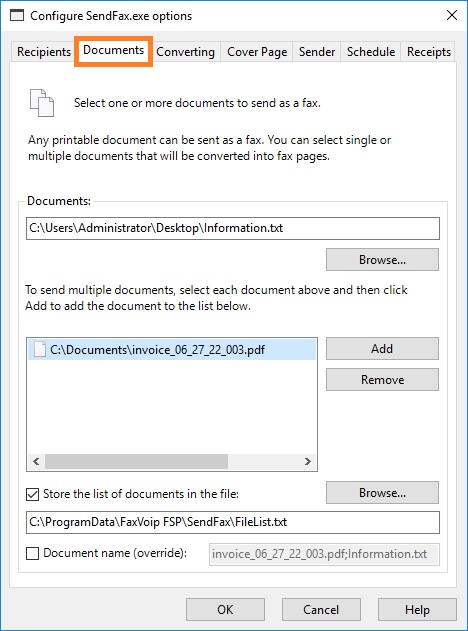Click the Information.txt document path field
The image size is (468, 631).
point(233,228)
